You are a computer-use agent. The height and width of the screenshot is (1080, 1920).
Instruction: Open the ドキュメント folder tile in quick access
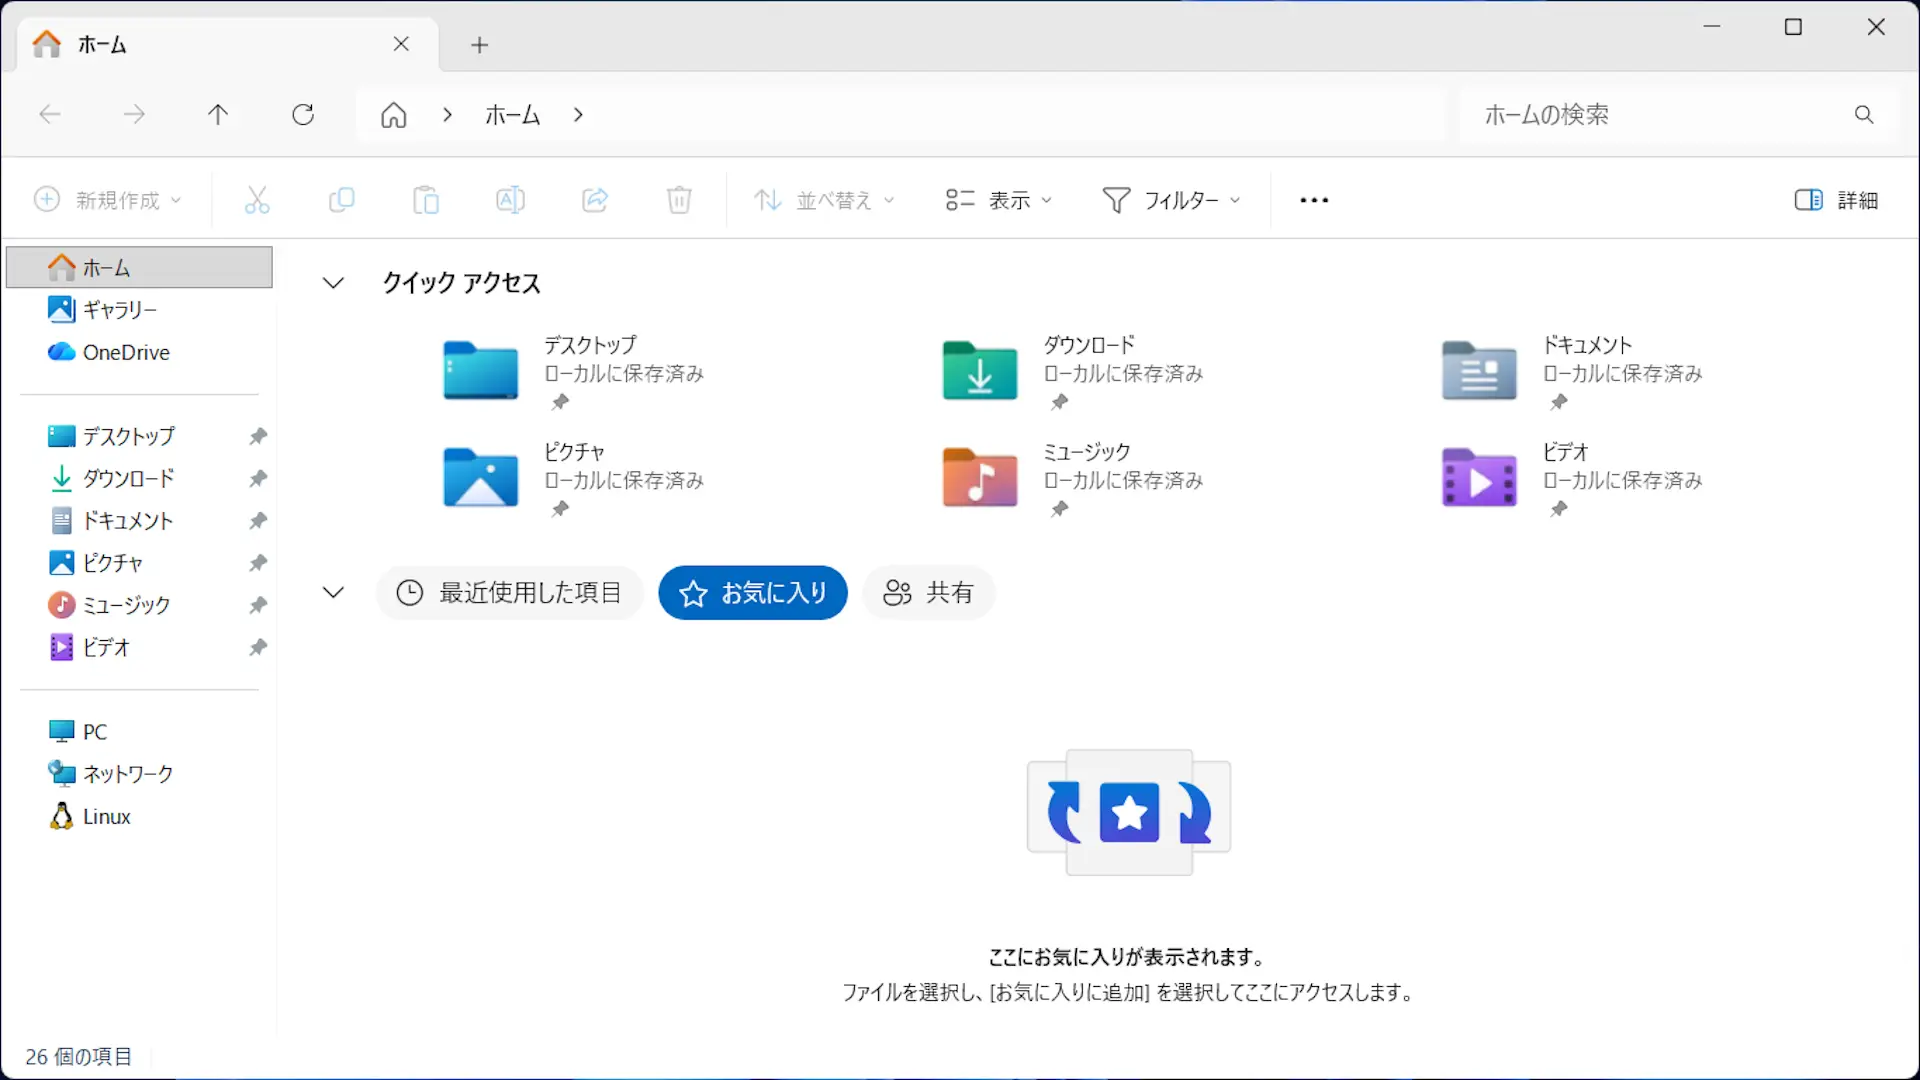click(1573, 373)
